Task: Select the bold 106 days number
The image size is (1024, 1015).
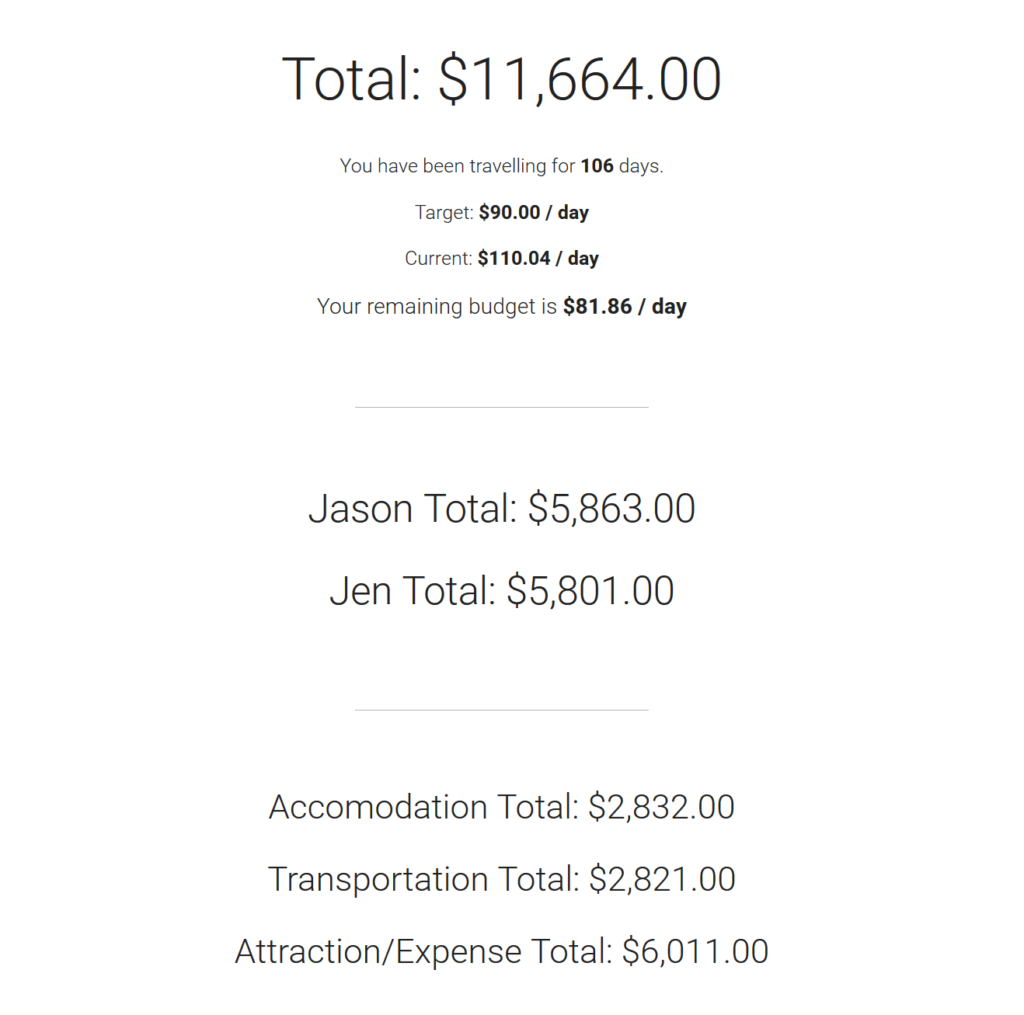Action: click(596, 166)
